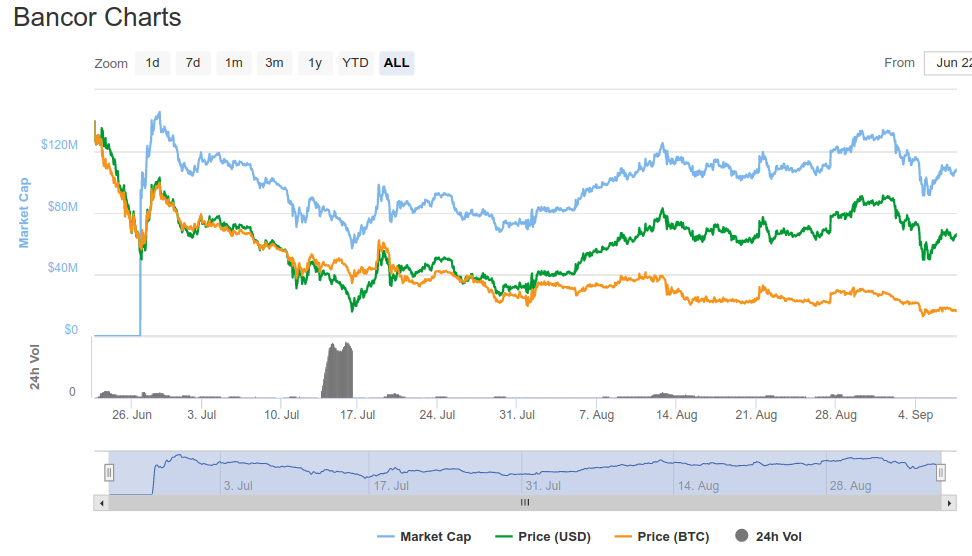Image resolution: width=972 pixels, height=556 pixels.
Task: Click the 21. Aug date label
Action: pyautogui.click(x=756, y=415)
